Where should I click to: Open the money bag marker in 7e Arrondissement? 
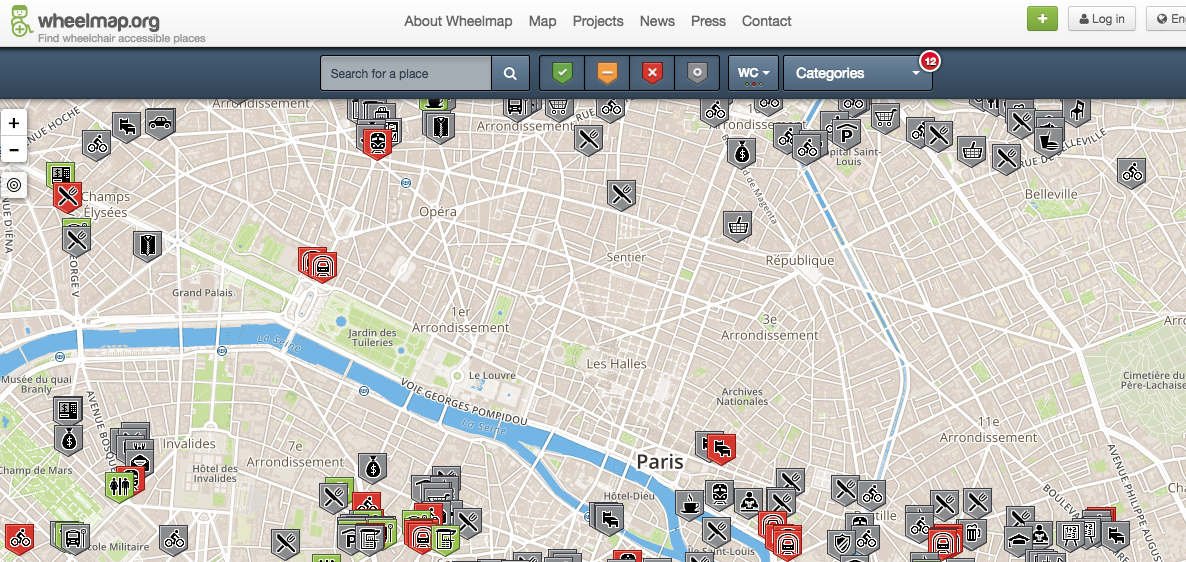tap(372, 468)
